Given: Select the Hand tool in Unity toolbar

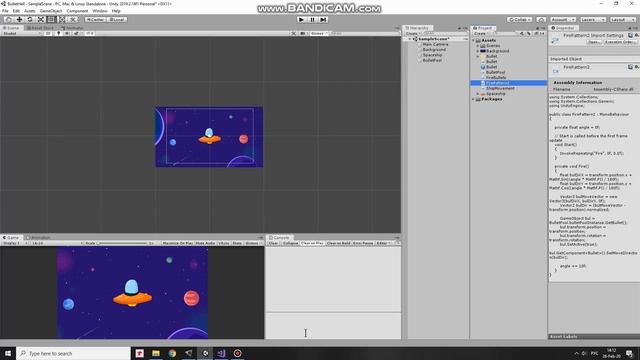Looking at the screenshot, I should (8, 19).
